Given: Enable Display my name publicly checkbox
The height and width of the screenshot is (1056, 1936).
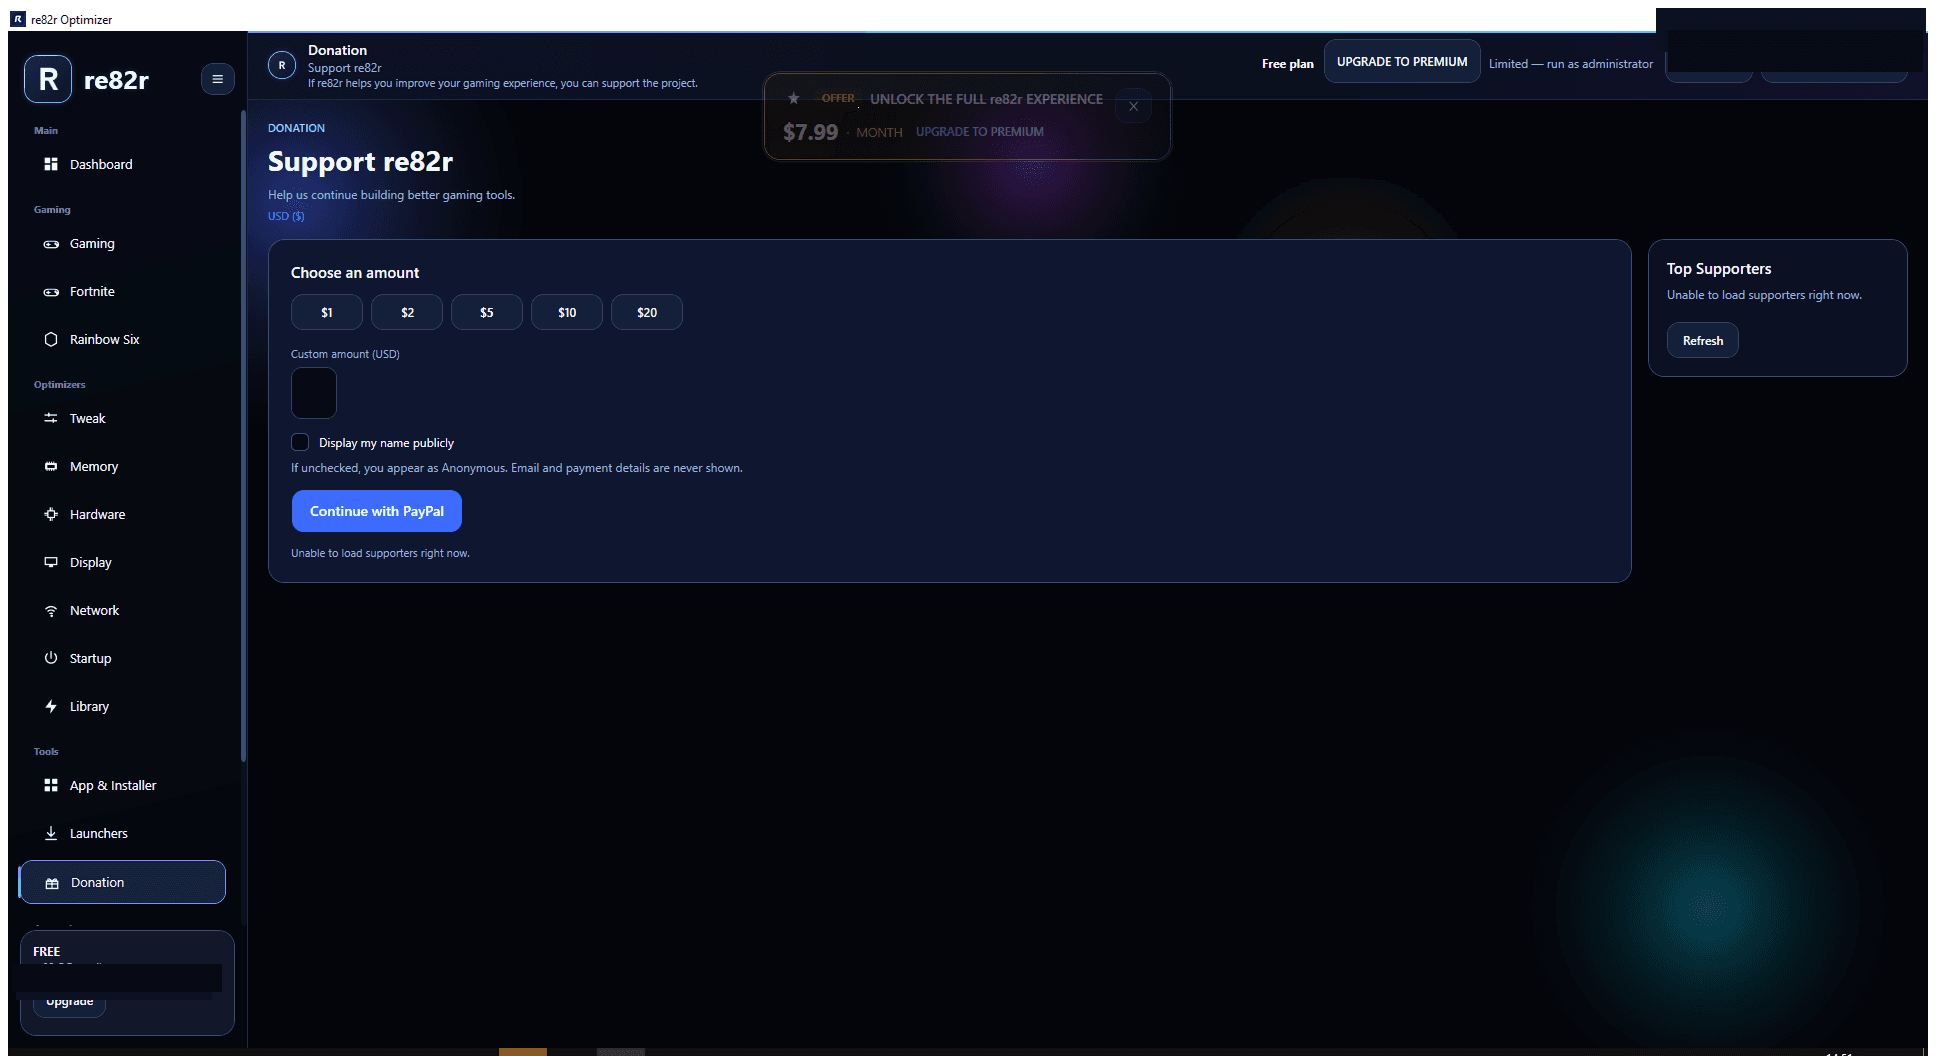Looking at the screenshot, I should coord(300,442).
